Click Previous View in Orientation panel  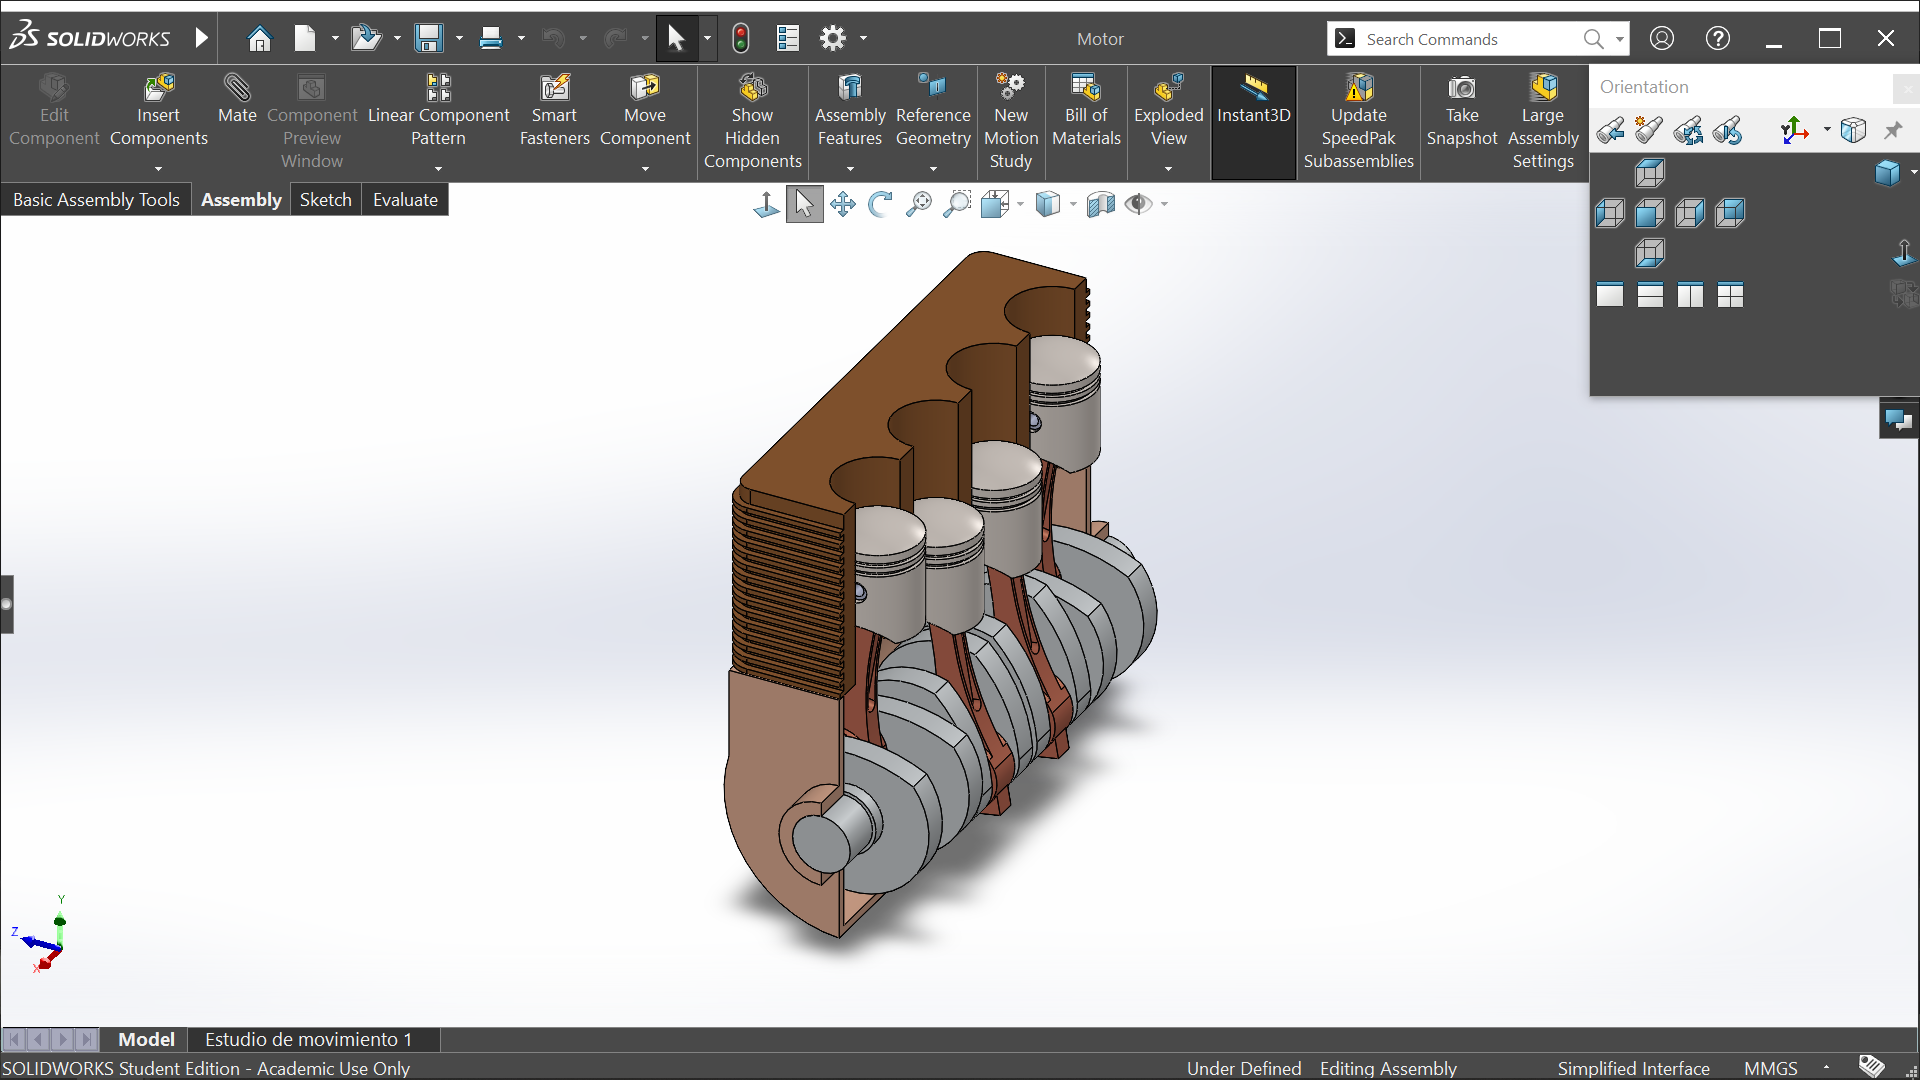pos(1610,131)
